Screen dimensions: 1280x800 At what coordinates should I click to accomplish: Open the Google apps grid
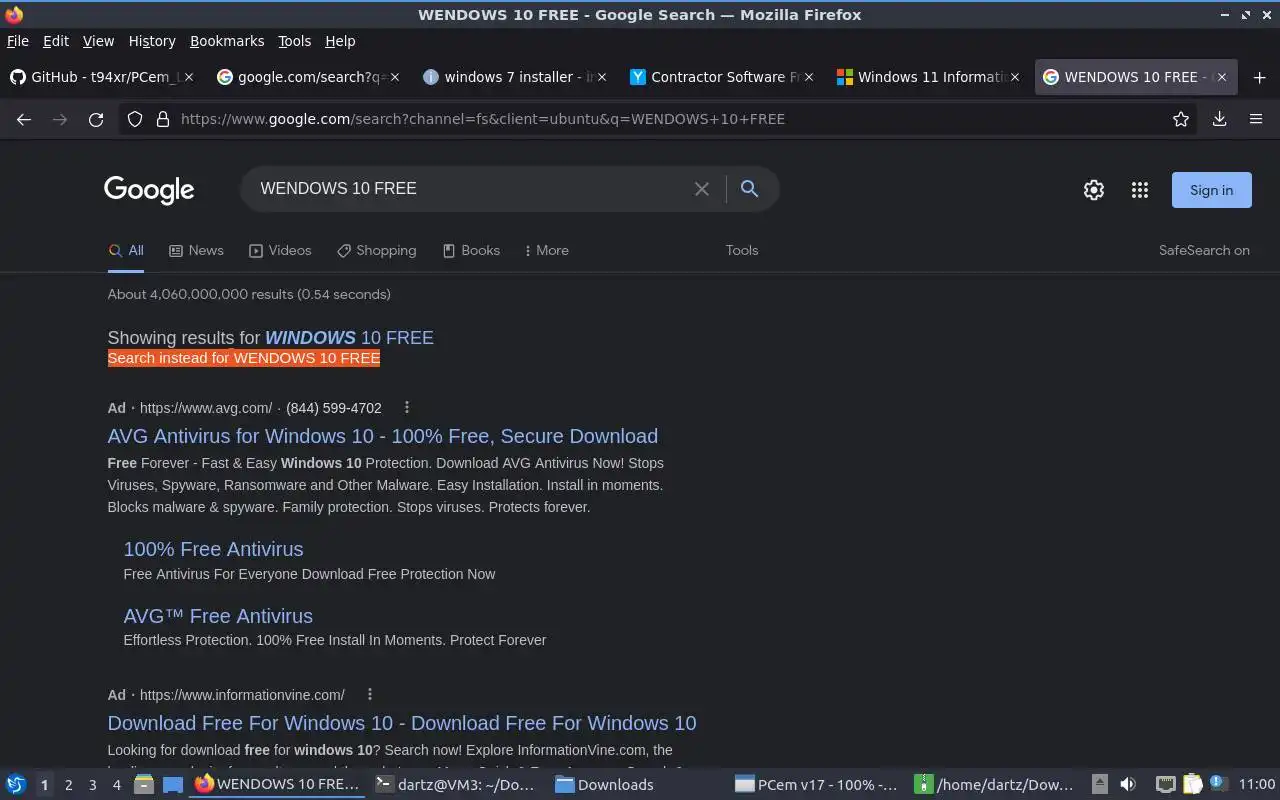(x=1140, y=190)
